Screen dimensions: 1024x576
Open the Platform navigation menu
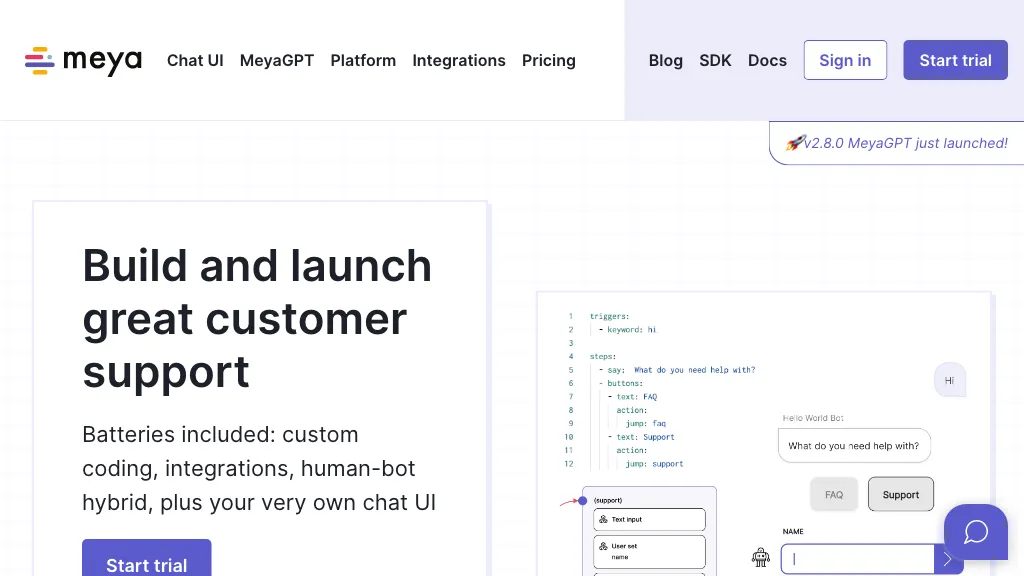click(x=363, y=61)
